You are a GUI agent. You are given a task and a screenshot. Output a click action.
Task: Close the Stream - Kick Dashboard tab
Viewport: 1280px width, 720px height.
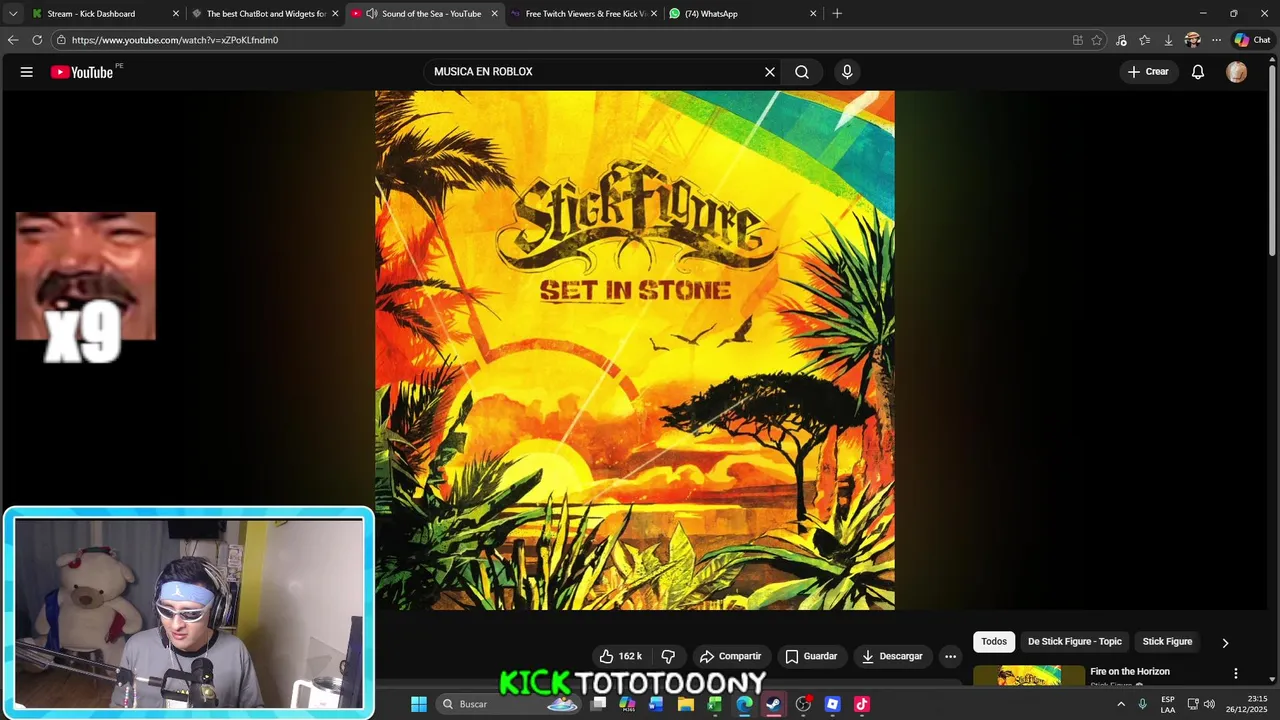[176, 13]
